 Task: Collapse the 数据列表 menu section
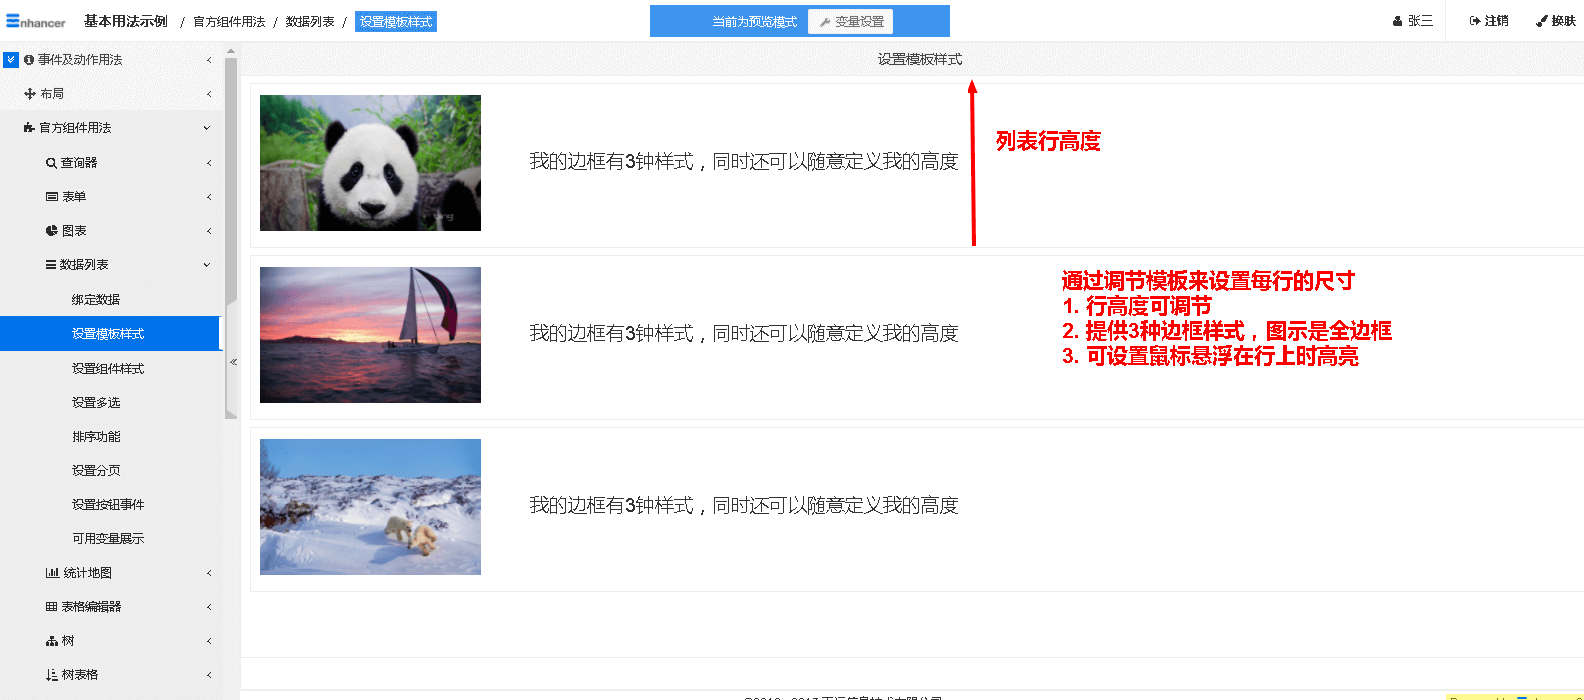coord(207,265)
